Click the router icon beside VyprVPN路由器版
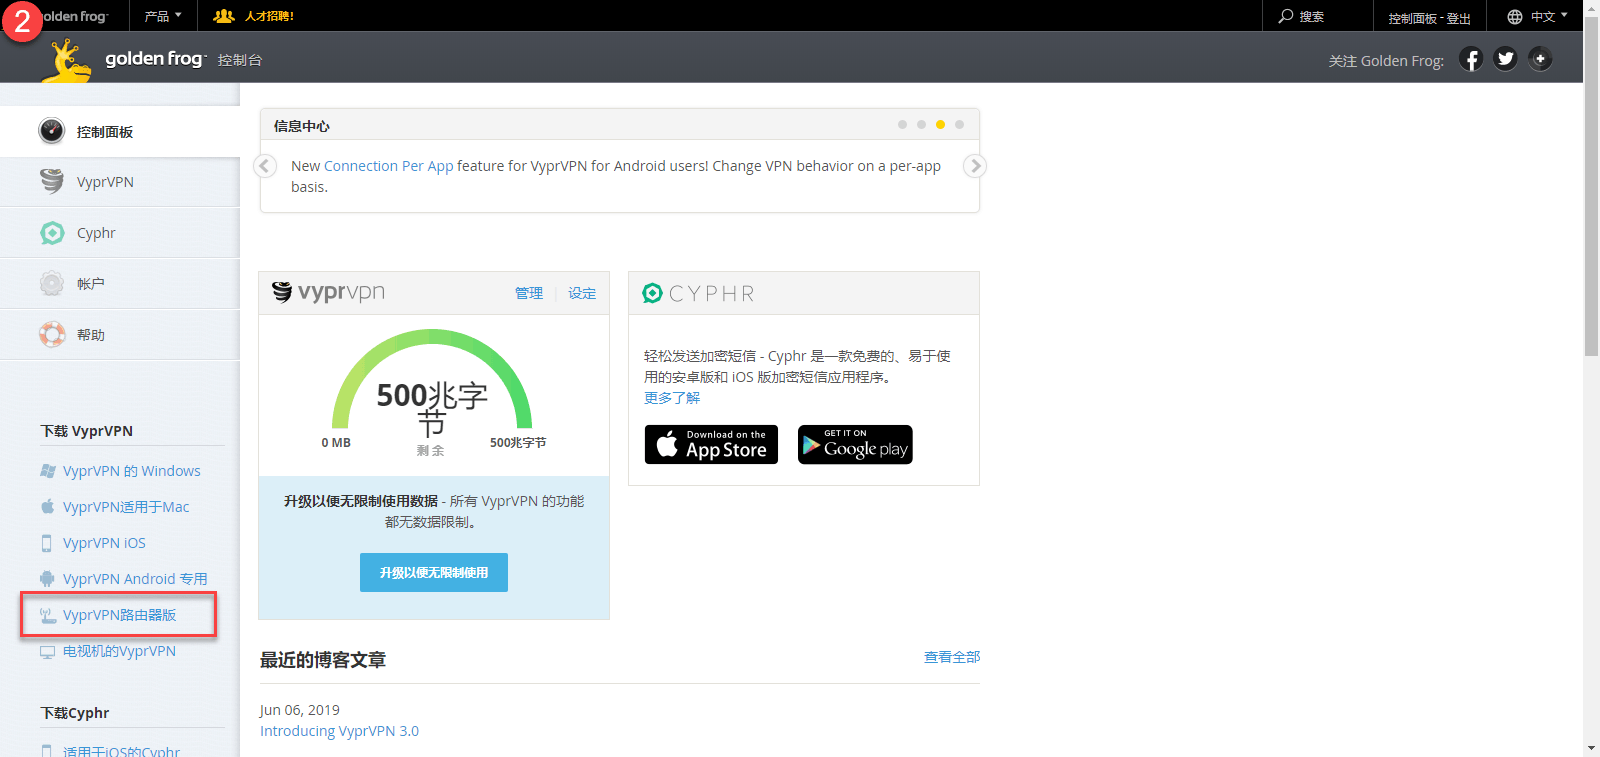Image resolution: width=1600 pixels, height=757 pixels. (x=47, y=615)
